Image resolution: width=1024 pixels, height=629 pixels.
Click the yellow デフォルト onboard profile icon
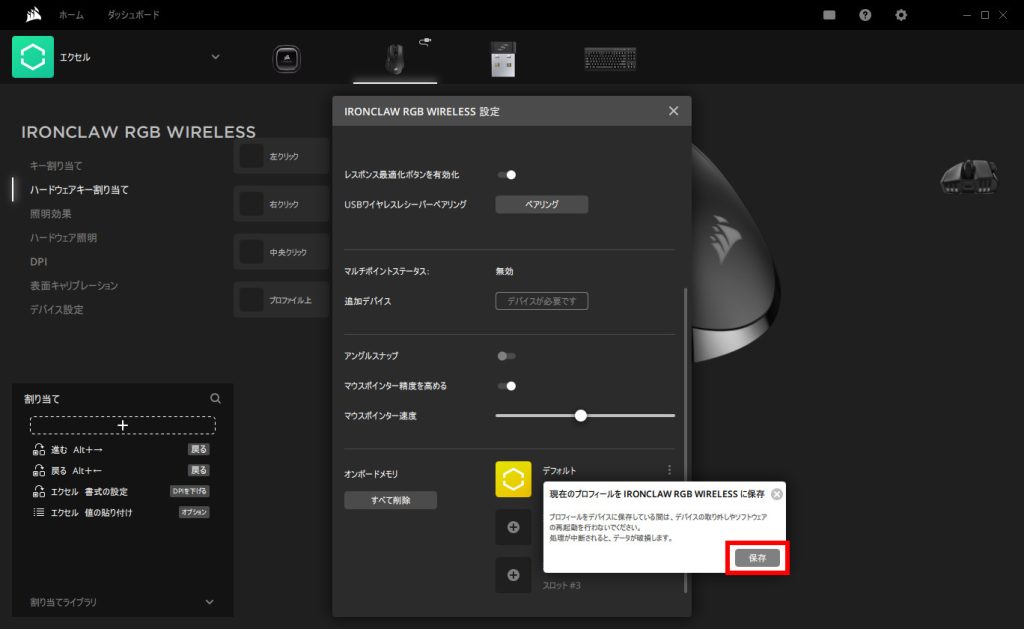(513, 479)
